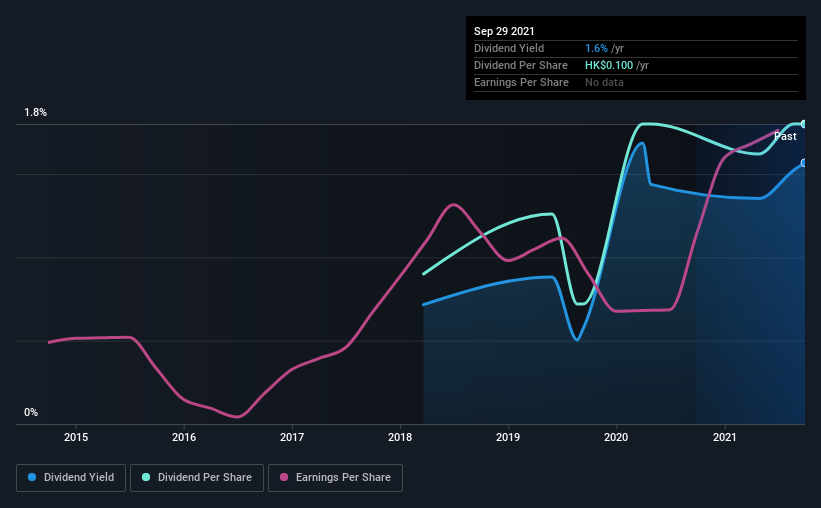Click the 2020 x-axis label
821x508 pixels.
(x=616, y=437)
